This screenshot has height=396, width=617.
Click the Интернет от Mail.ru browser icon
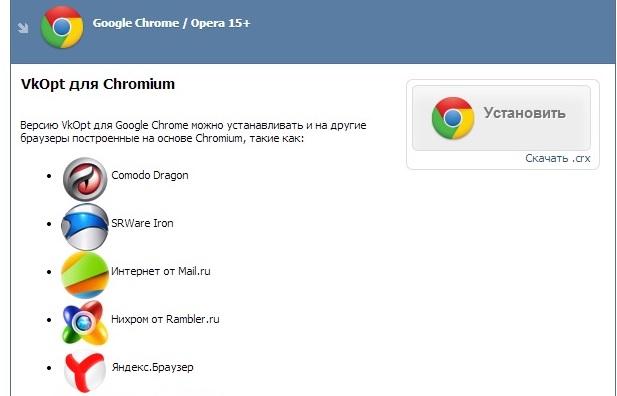pos(85,275)
